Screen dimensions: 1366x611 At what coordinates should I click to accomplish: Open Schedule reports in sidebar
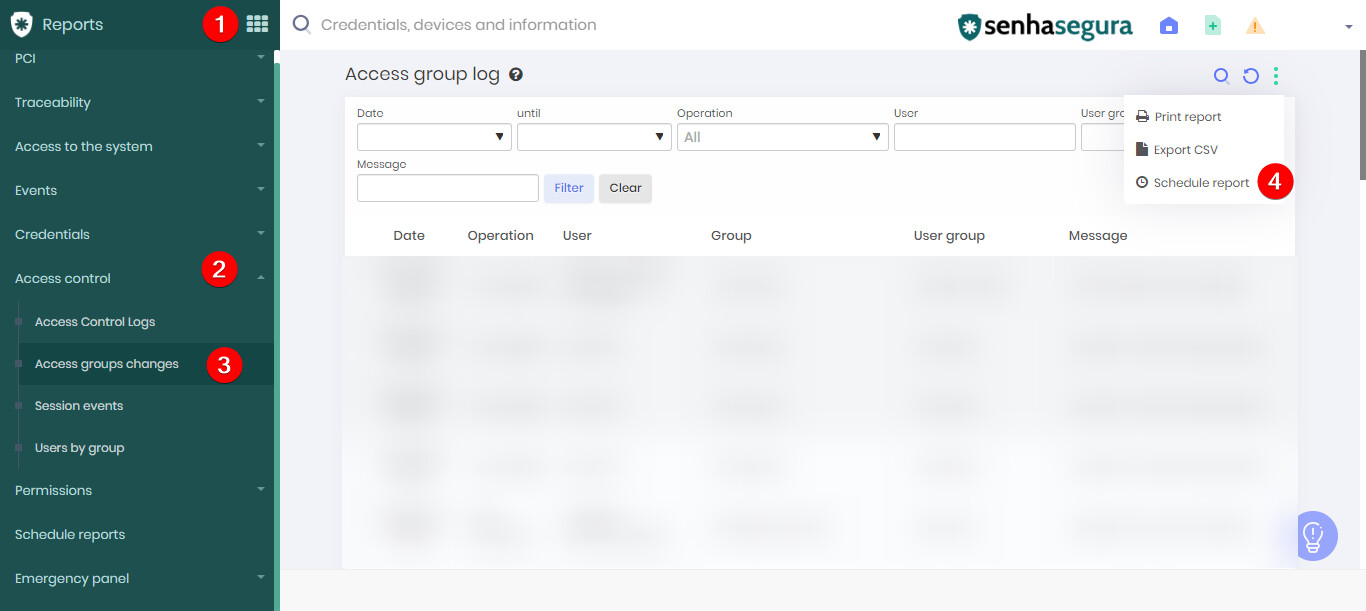click(x=70, y=534)
